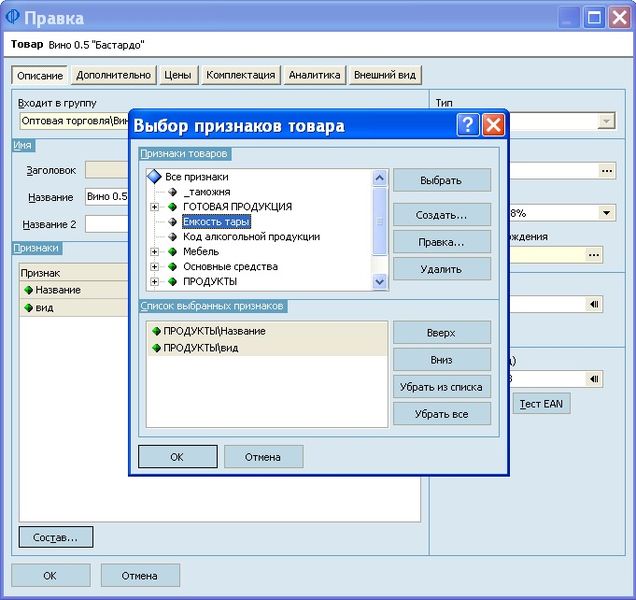This screenshot has width=636, height=600.
Task: Click the gray diamond icon beside Емкость тары
Action: pyautogui.click(x=172, y=222)
